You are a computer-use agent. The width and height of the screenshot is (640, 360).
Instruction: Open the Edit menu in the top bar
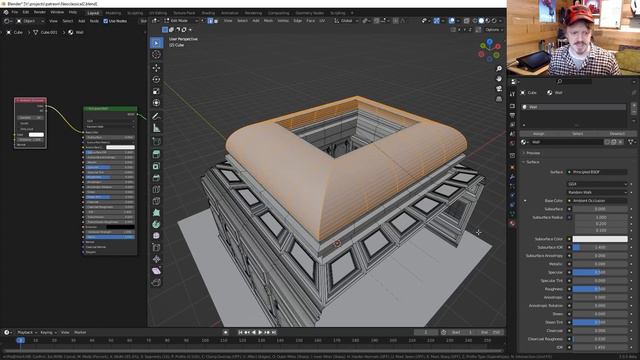coord(26,12)
